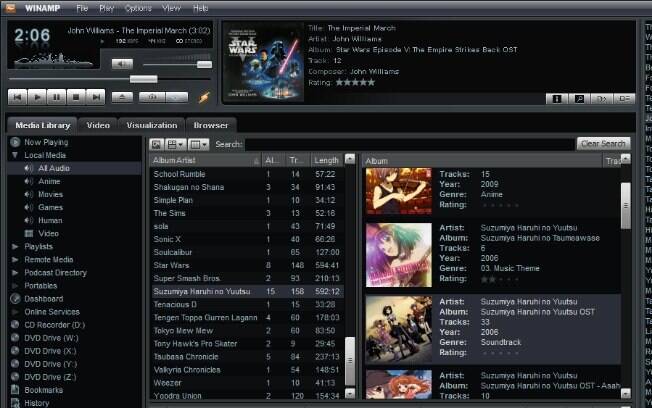Click the album pane scroll down arrow
The width and height of the screenshot is (652, 408).
(x=625, y=393)
